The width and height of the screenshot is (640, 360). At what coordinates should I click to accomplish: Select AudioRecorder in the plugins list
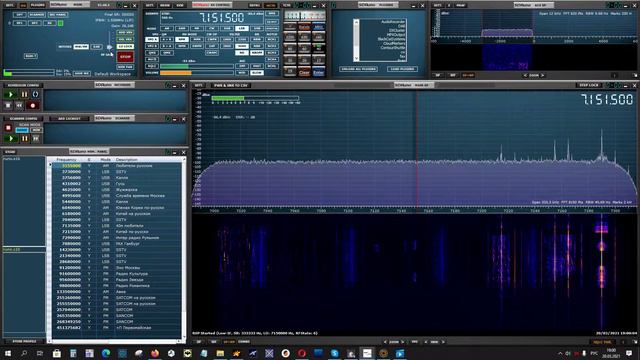tap(393, 22)
